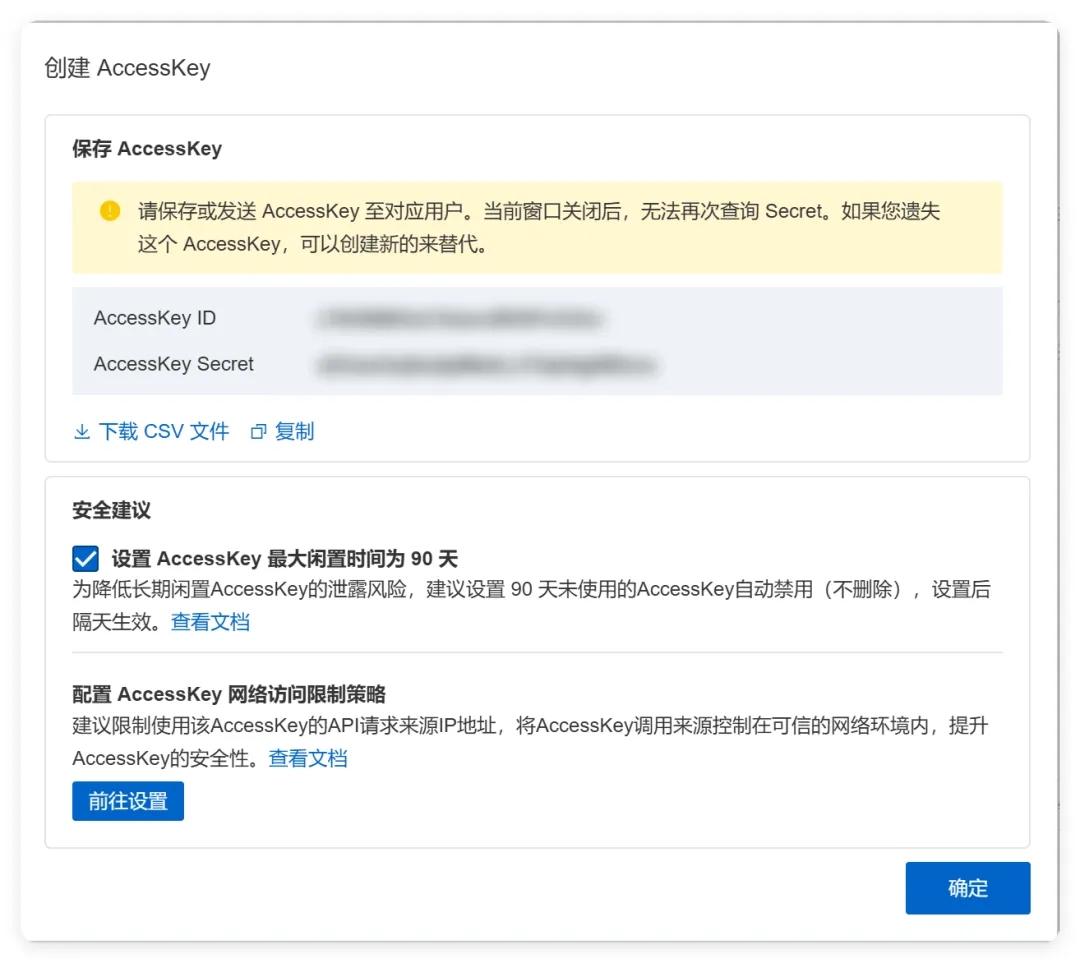This screenshot has height=963, width=1080.
Task: Click the 配置 AccessKey 网络访问限制策略 heading
Action: coord(229,694)
